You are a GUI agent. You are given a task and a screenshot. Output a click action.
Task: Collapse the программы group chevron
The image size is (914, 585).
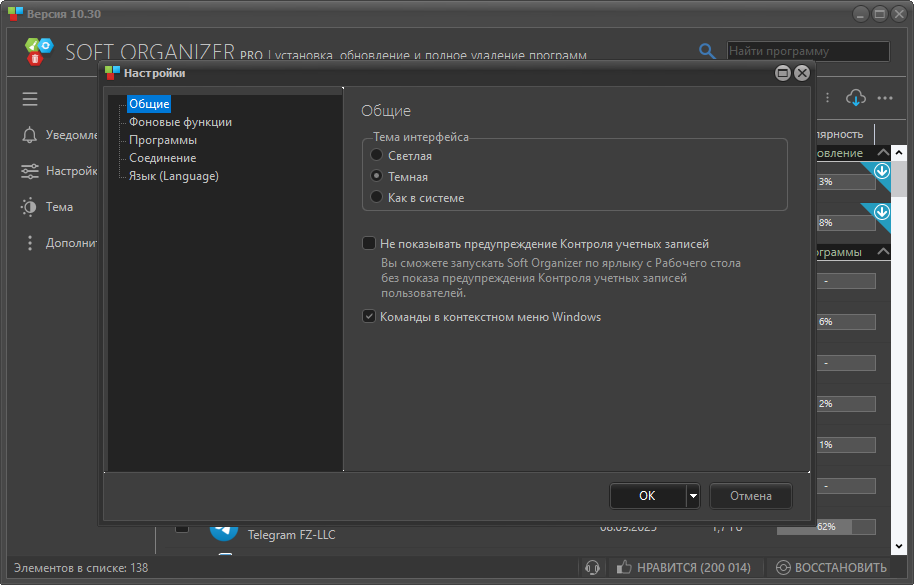pos(882,252)
